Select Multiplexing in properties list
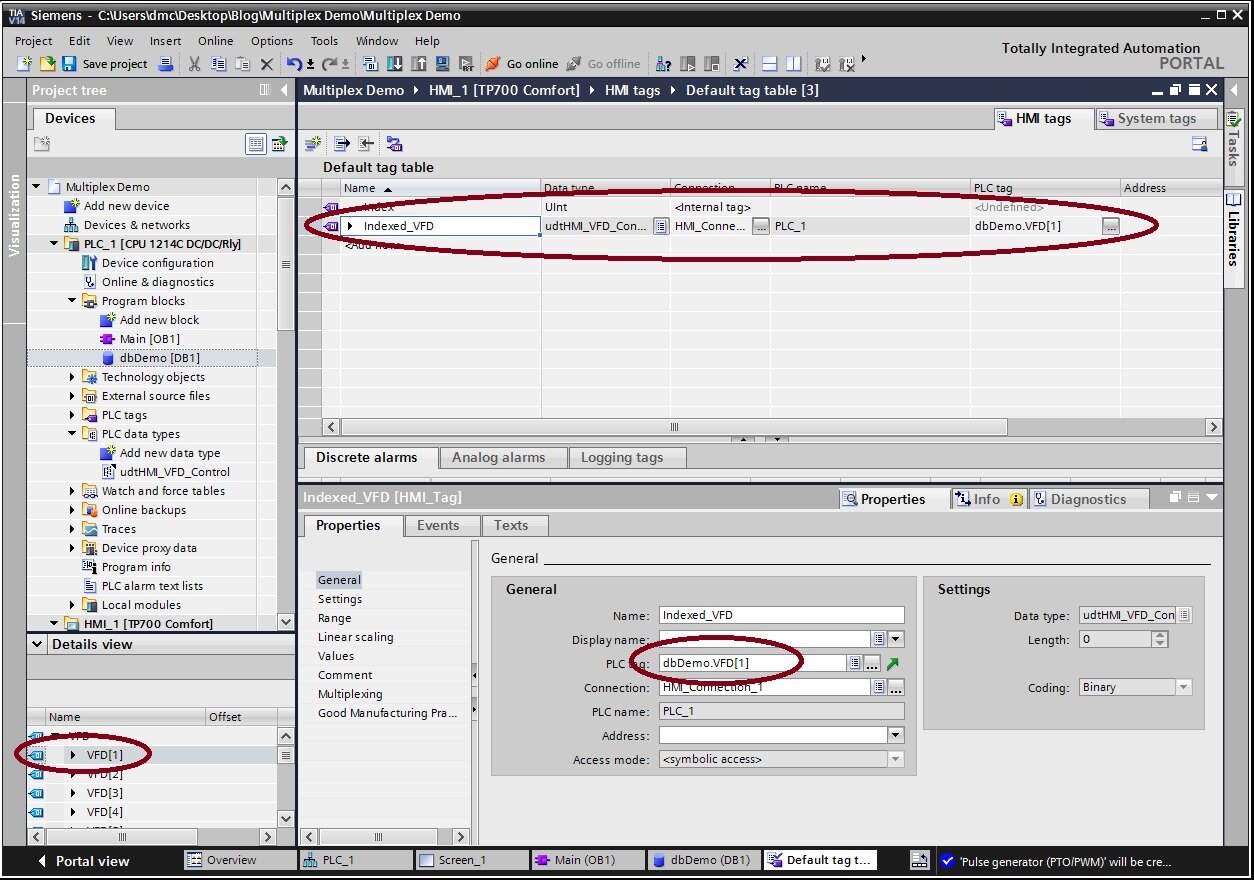This screenshot has width=1254, height=880. [350, 694]
